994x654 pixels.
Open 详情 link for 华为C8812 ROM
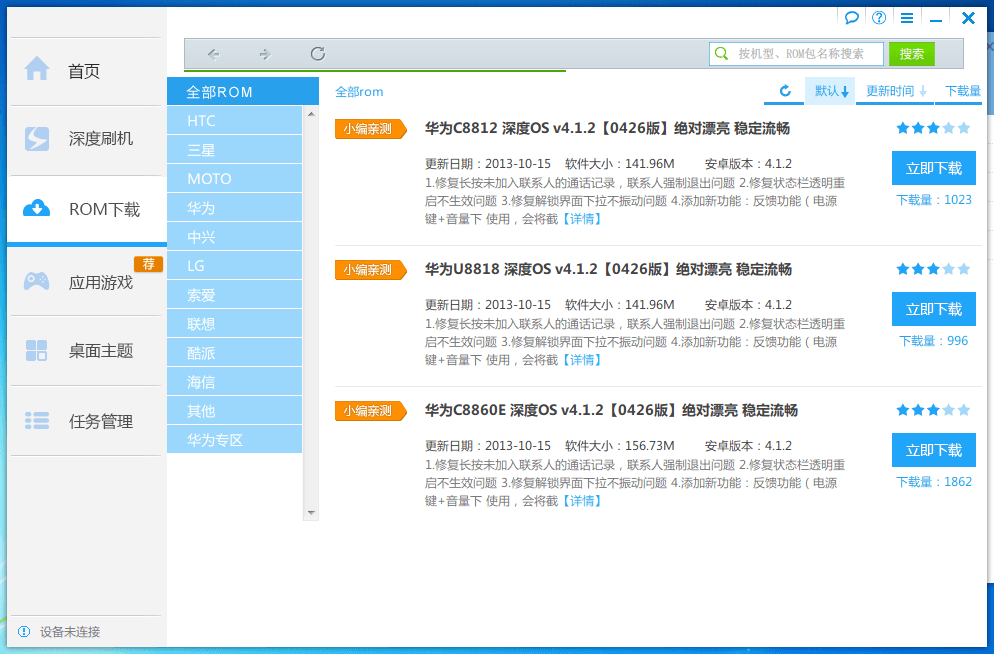coord(582,219)
